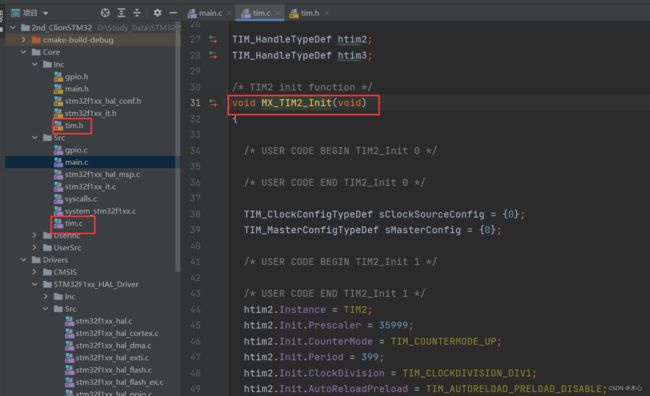650x396 pixels.
Task: Select main.c in the project tree
Action: 71,162
